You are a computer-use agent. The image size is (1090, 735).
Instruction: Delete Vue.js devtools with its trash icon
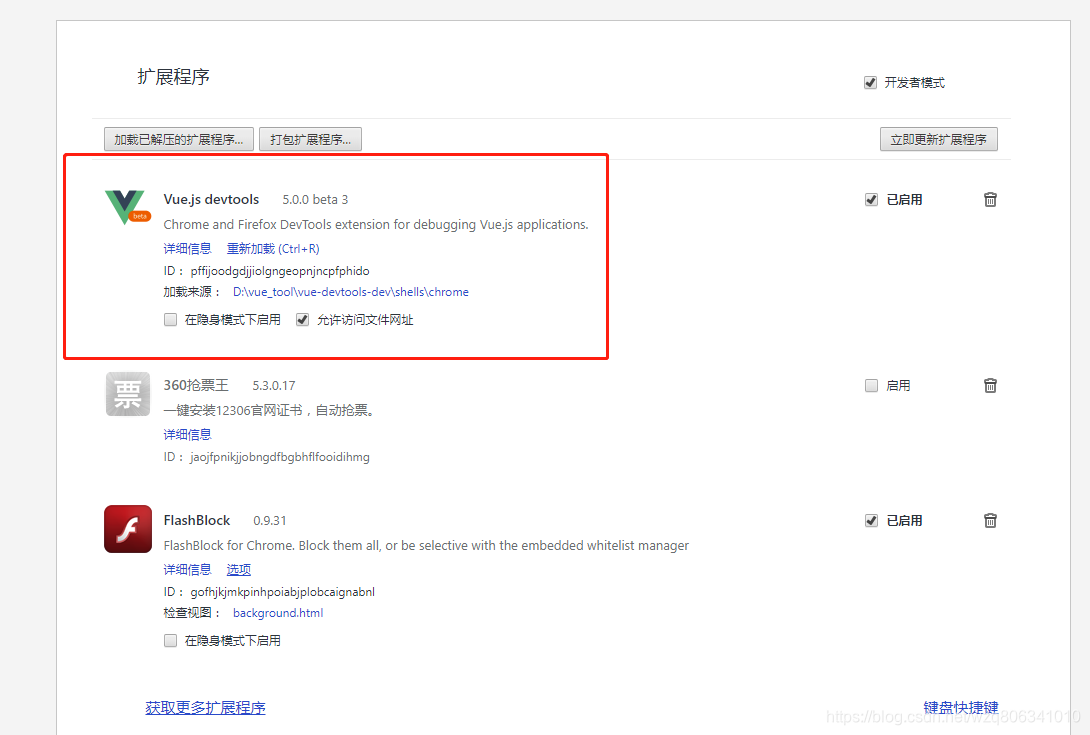tap(990, 200)
